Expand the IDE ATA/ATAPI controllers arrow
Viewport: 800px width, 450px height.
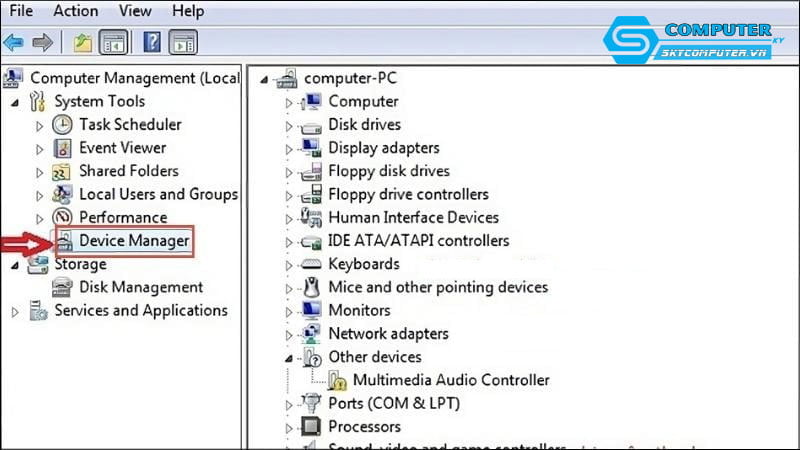pyautogui.click(x=289, y=242)
